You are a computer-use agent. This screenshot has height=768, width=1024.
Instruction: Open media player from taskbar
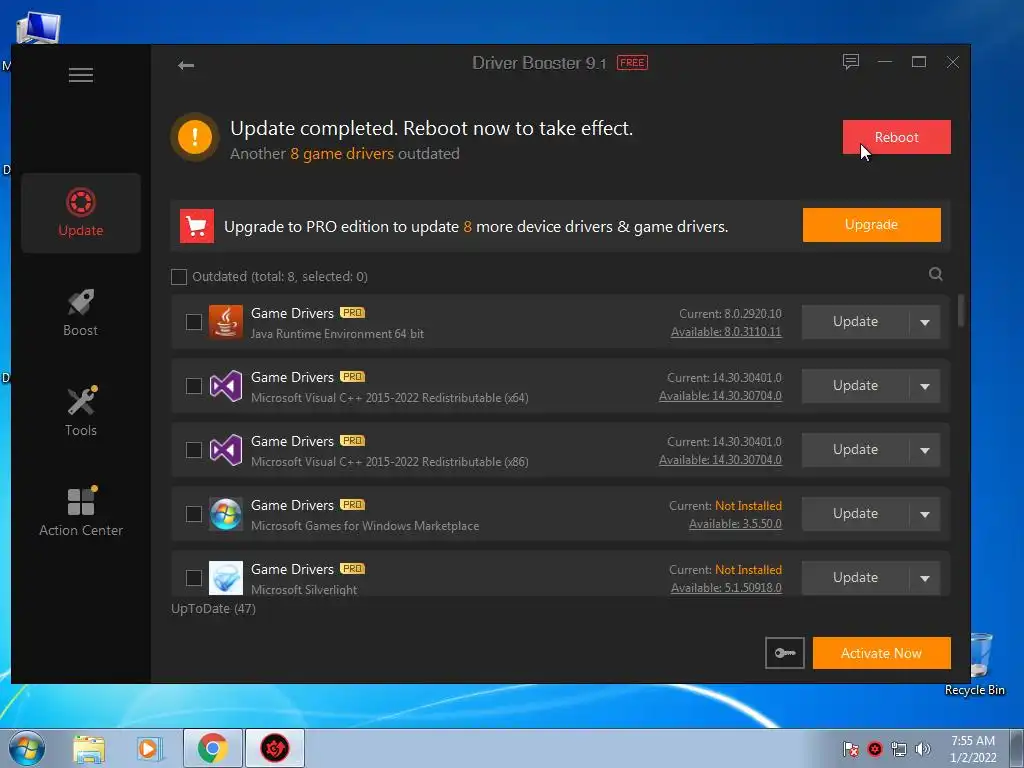(x=150, y=748)
